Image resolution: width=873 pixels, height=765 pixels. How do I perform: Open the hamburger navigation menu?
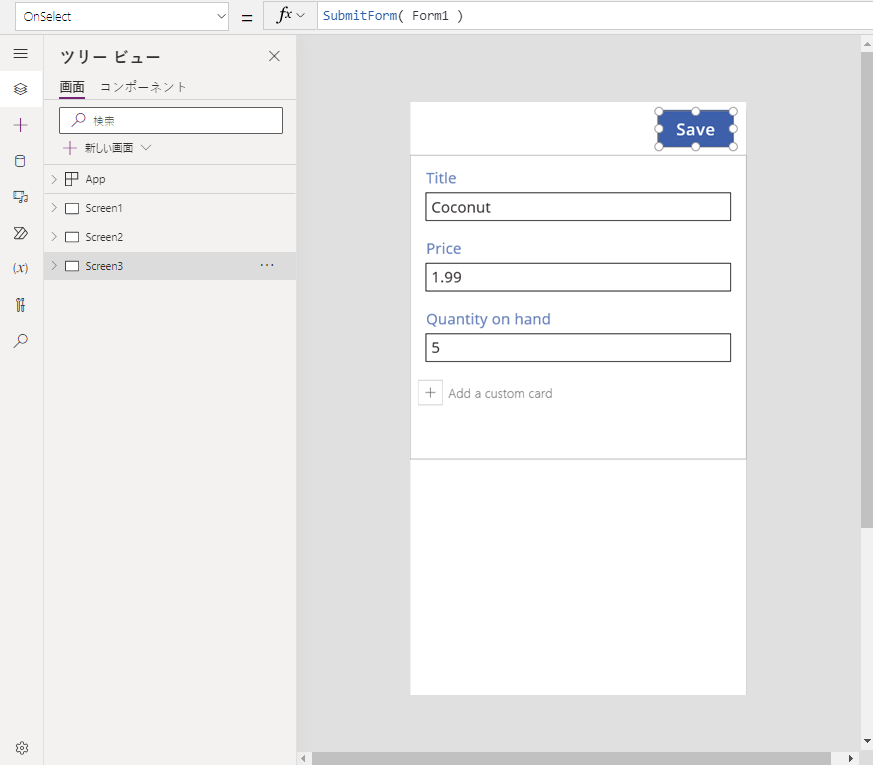[x=21, y=53]
